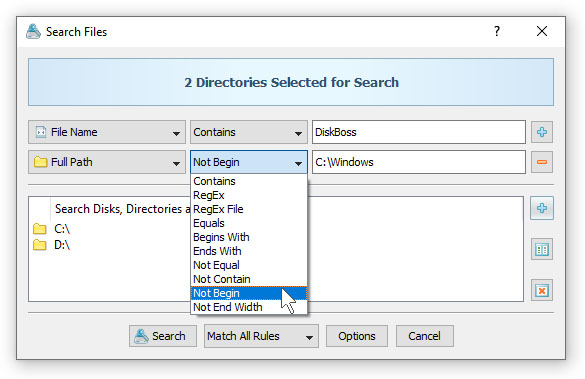
Task: Open the Contains operator dropdown in first rule
Action: coord(249,132)
